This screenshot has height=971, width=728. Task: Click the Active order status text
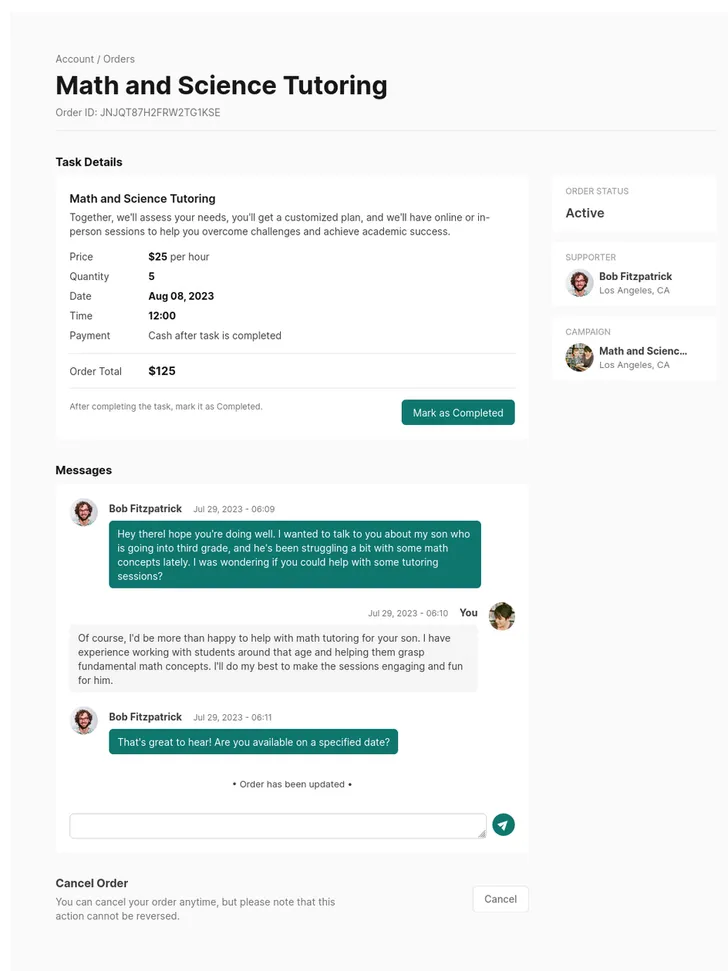point(585,213)
